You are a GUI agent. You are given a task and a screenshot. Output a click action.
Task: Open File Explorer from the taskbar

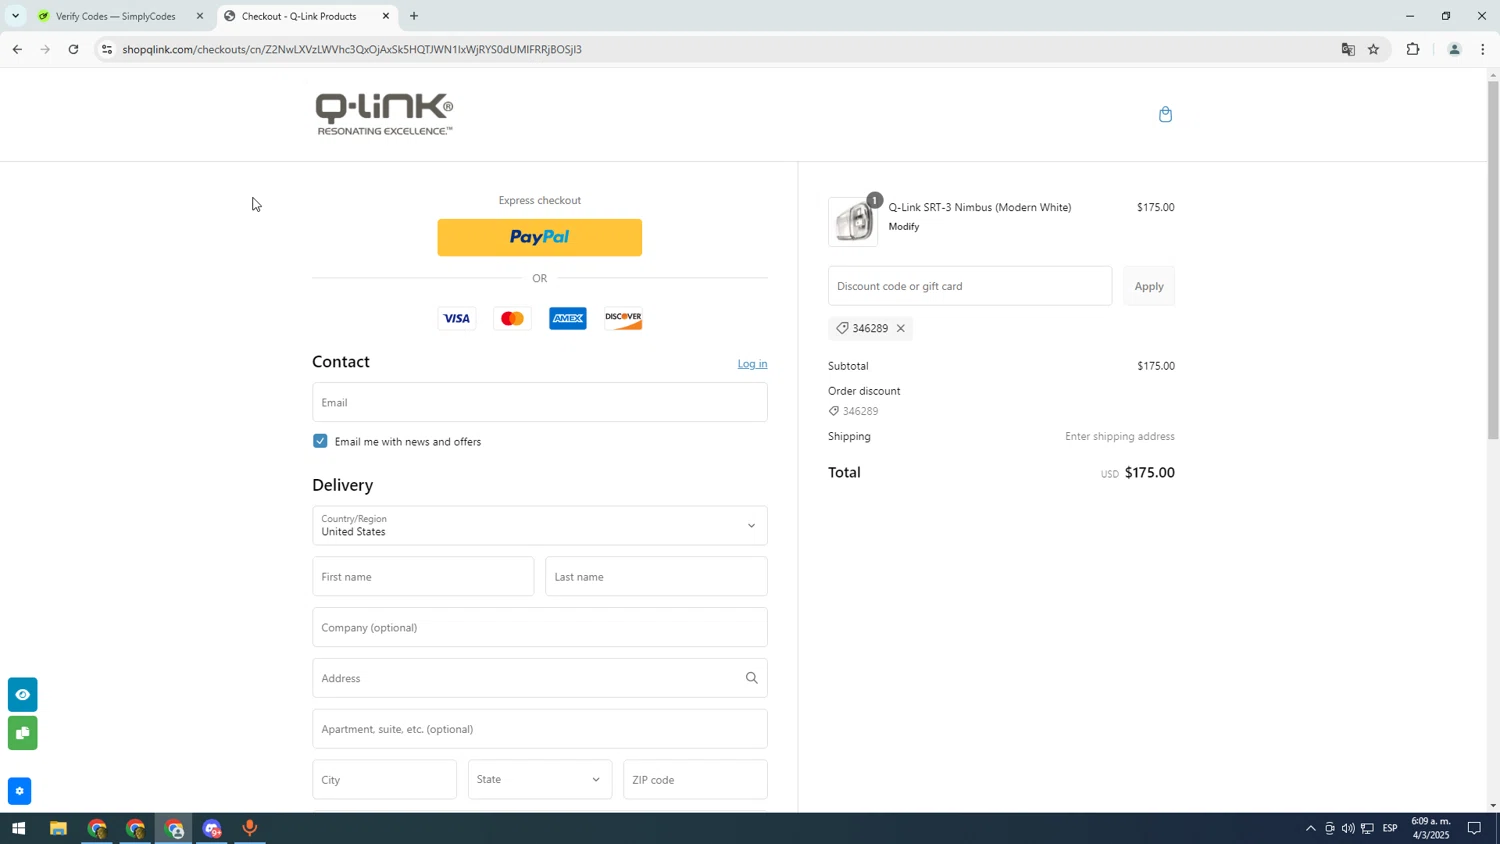pyautogui.click(x=58, y=829)
